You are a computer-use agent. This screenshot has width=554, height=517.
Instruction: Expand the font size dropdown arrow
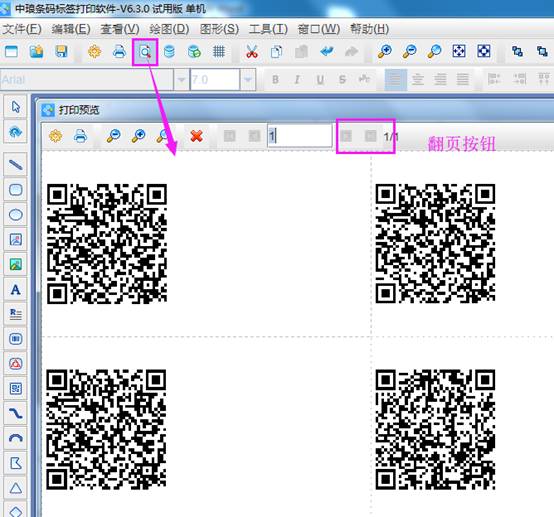(x=248, y=80)
